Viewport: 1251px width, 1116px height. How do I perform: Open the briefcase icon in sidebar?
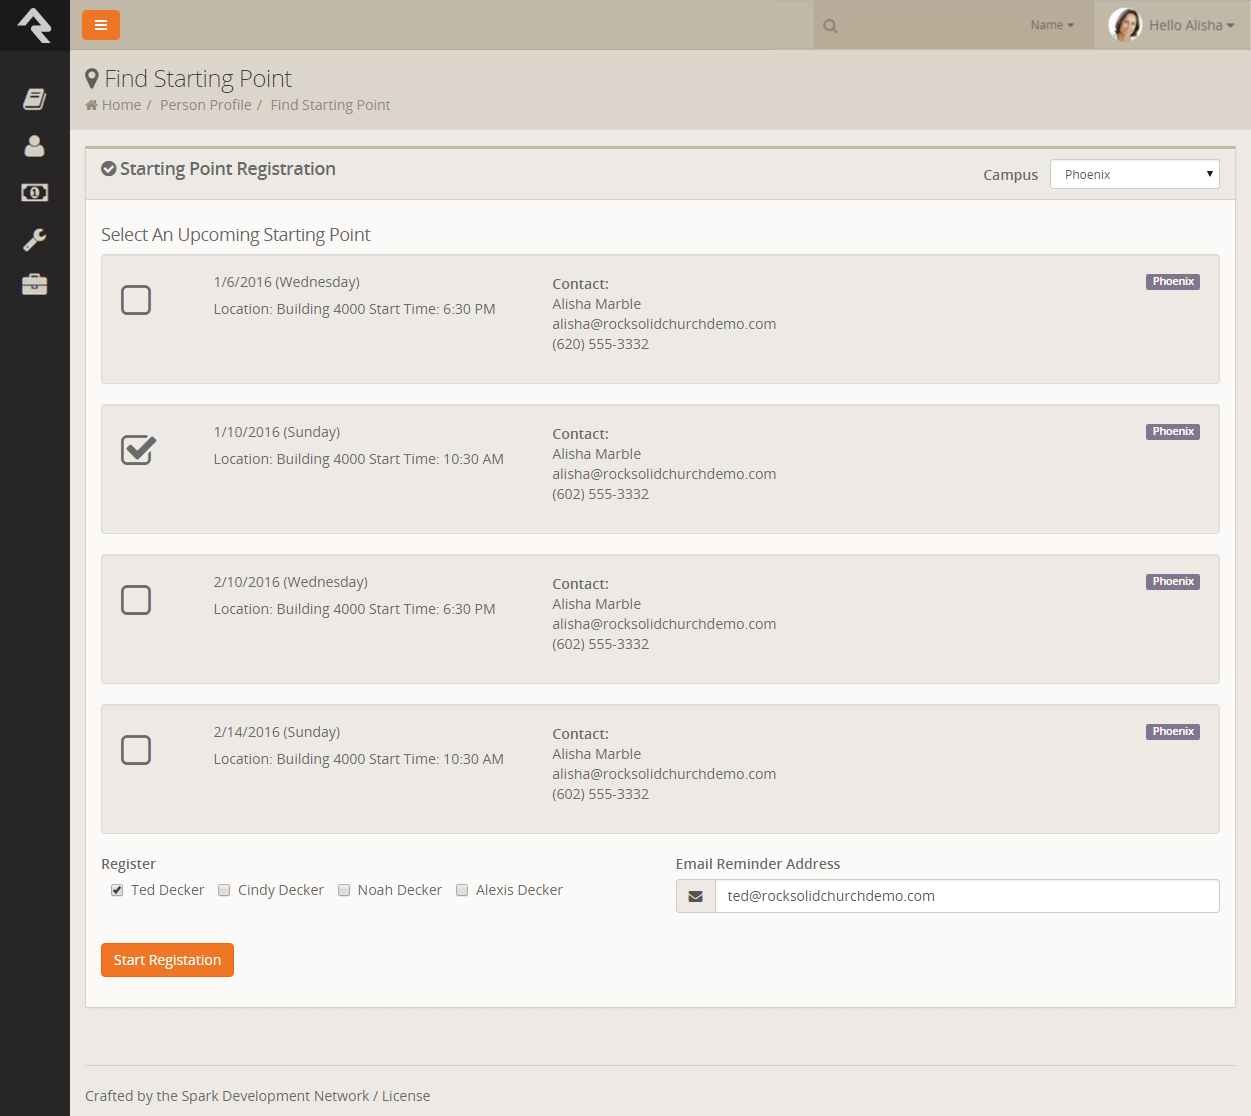(x=34, y=285)
